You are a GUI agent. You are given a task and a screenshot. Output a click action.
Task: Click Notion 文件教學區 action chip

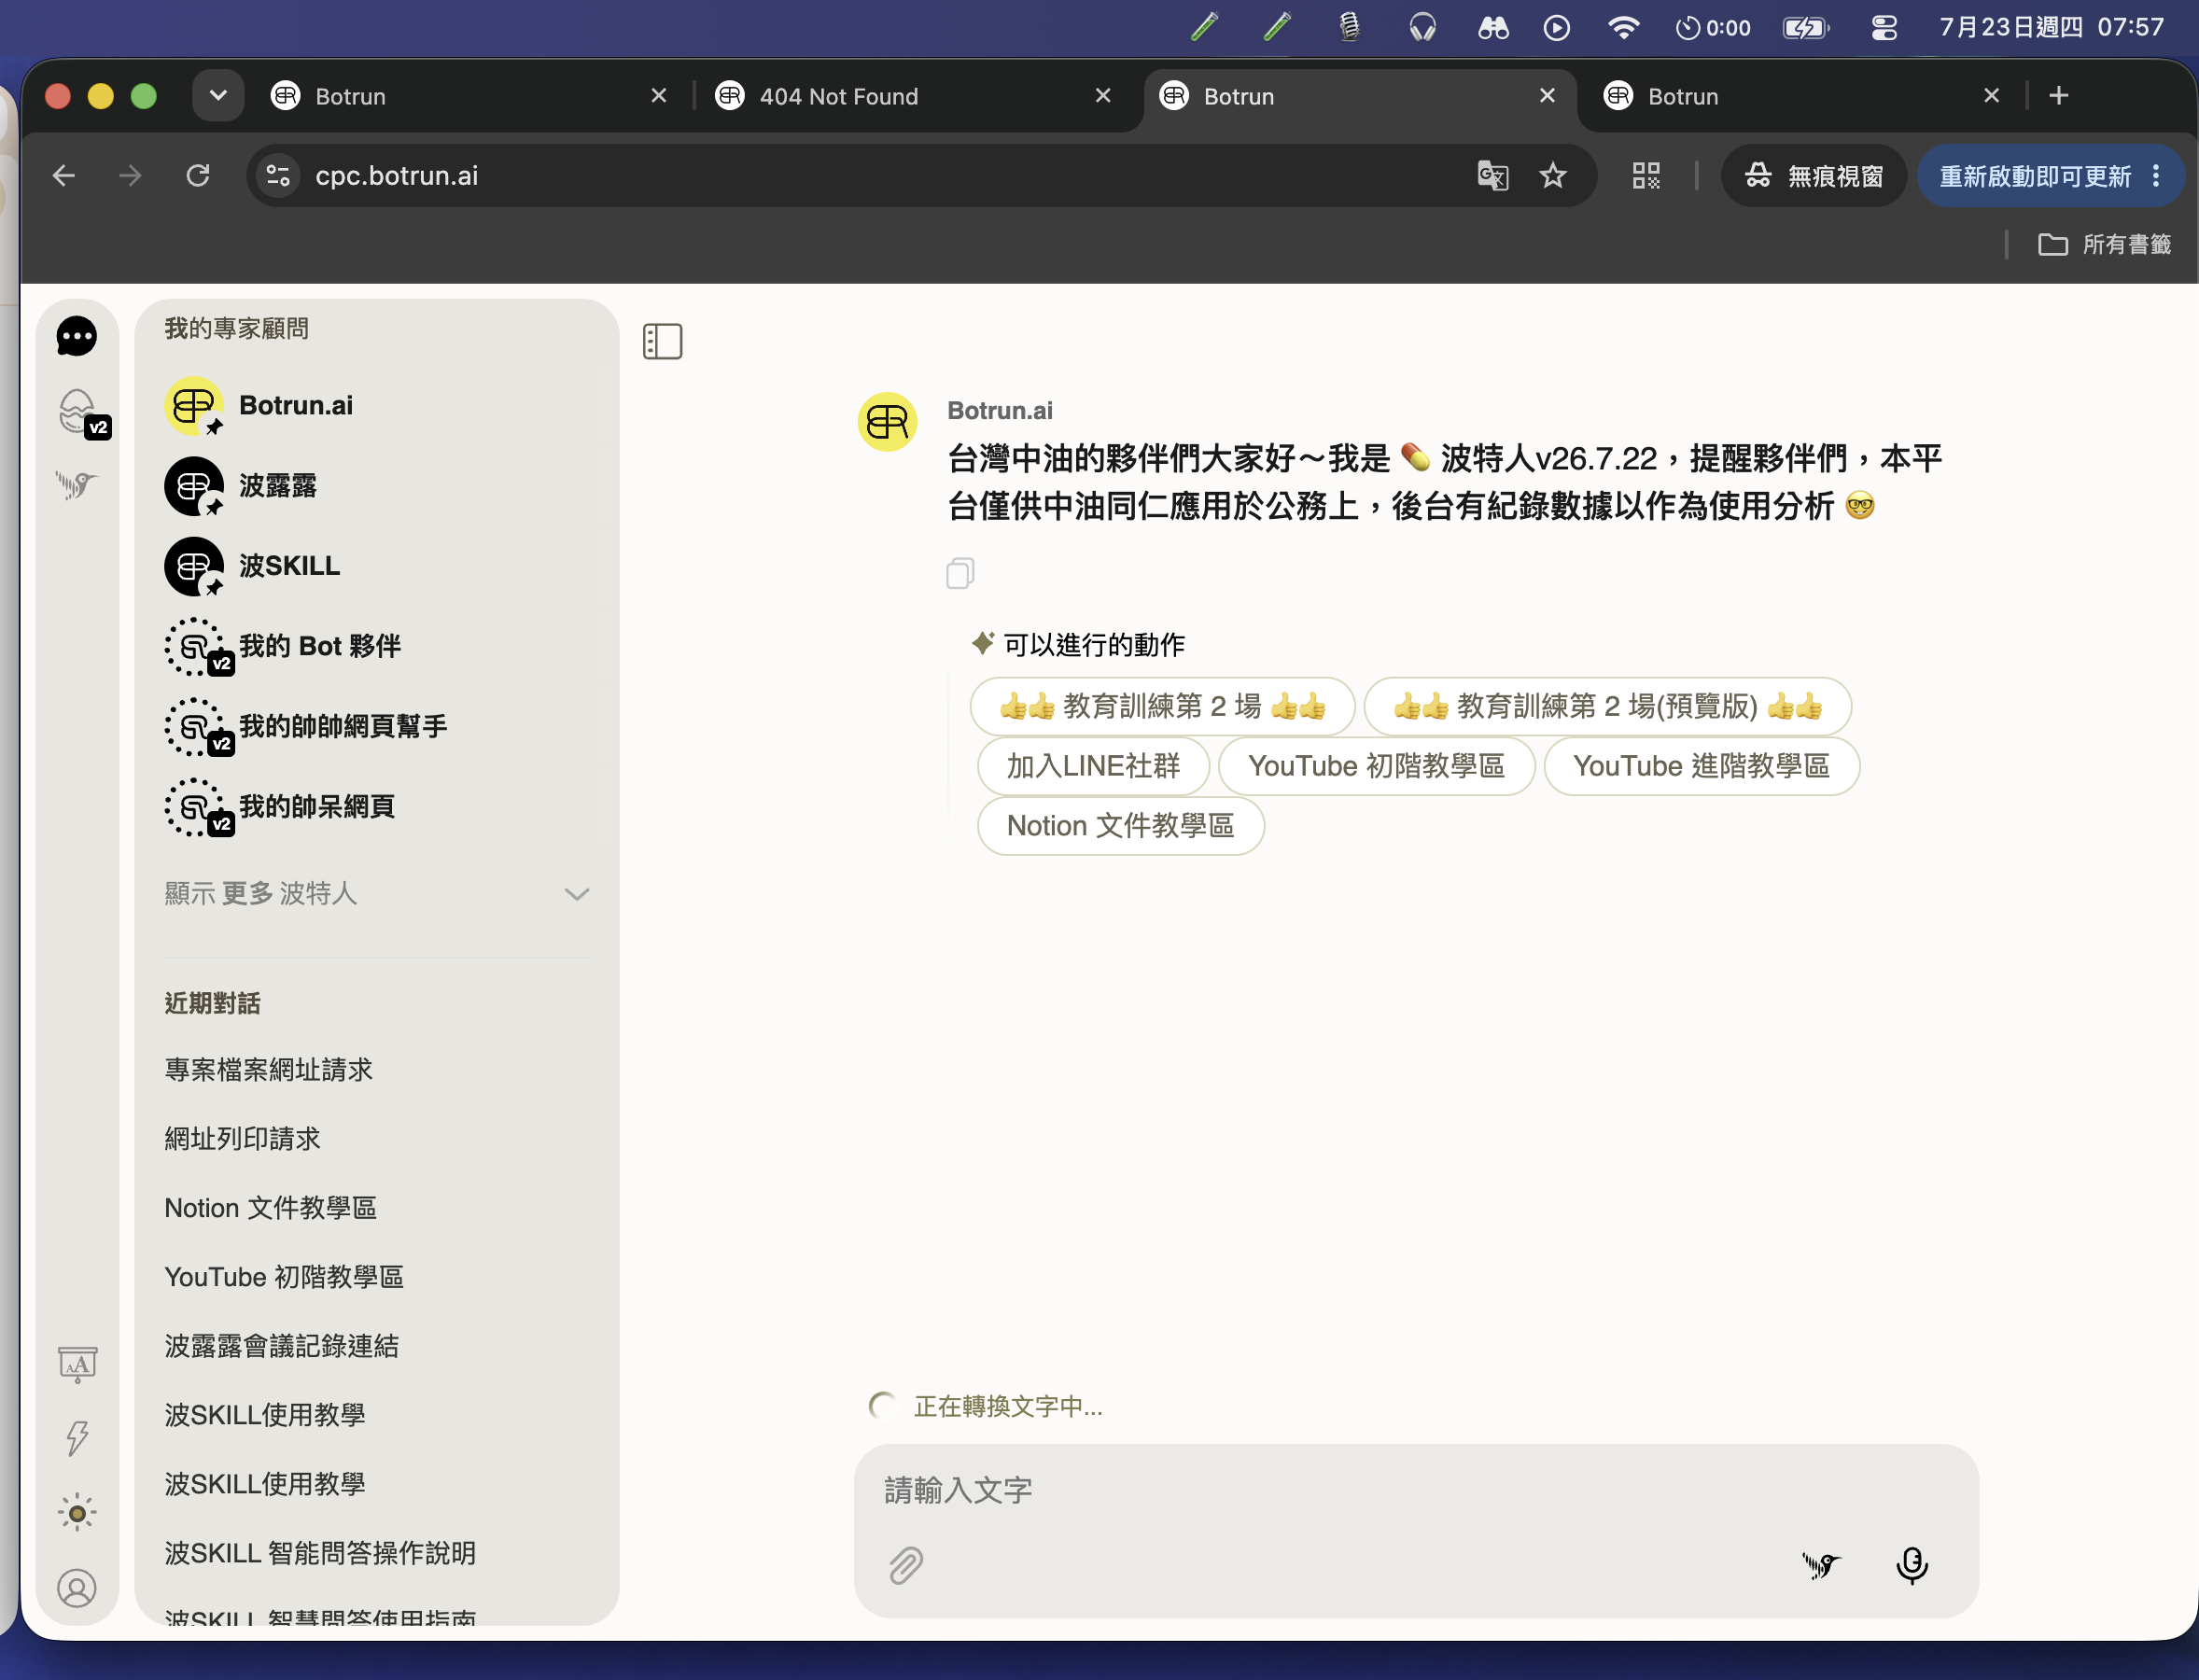point(1120,826)
